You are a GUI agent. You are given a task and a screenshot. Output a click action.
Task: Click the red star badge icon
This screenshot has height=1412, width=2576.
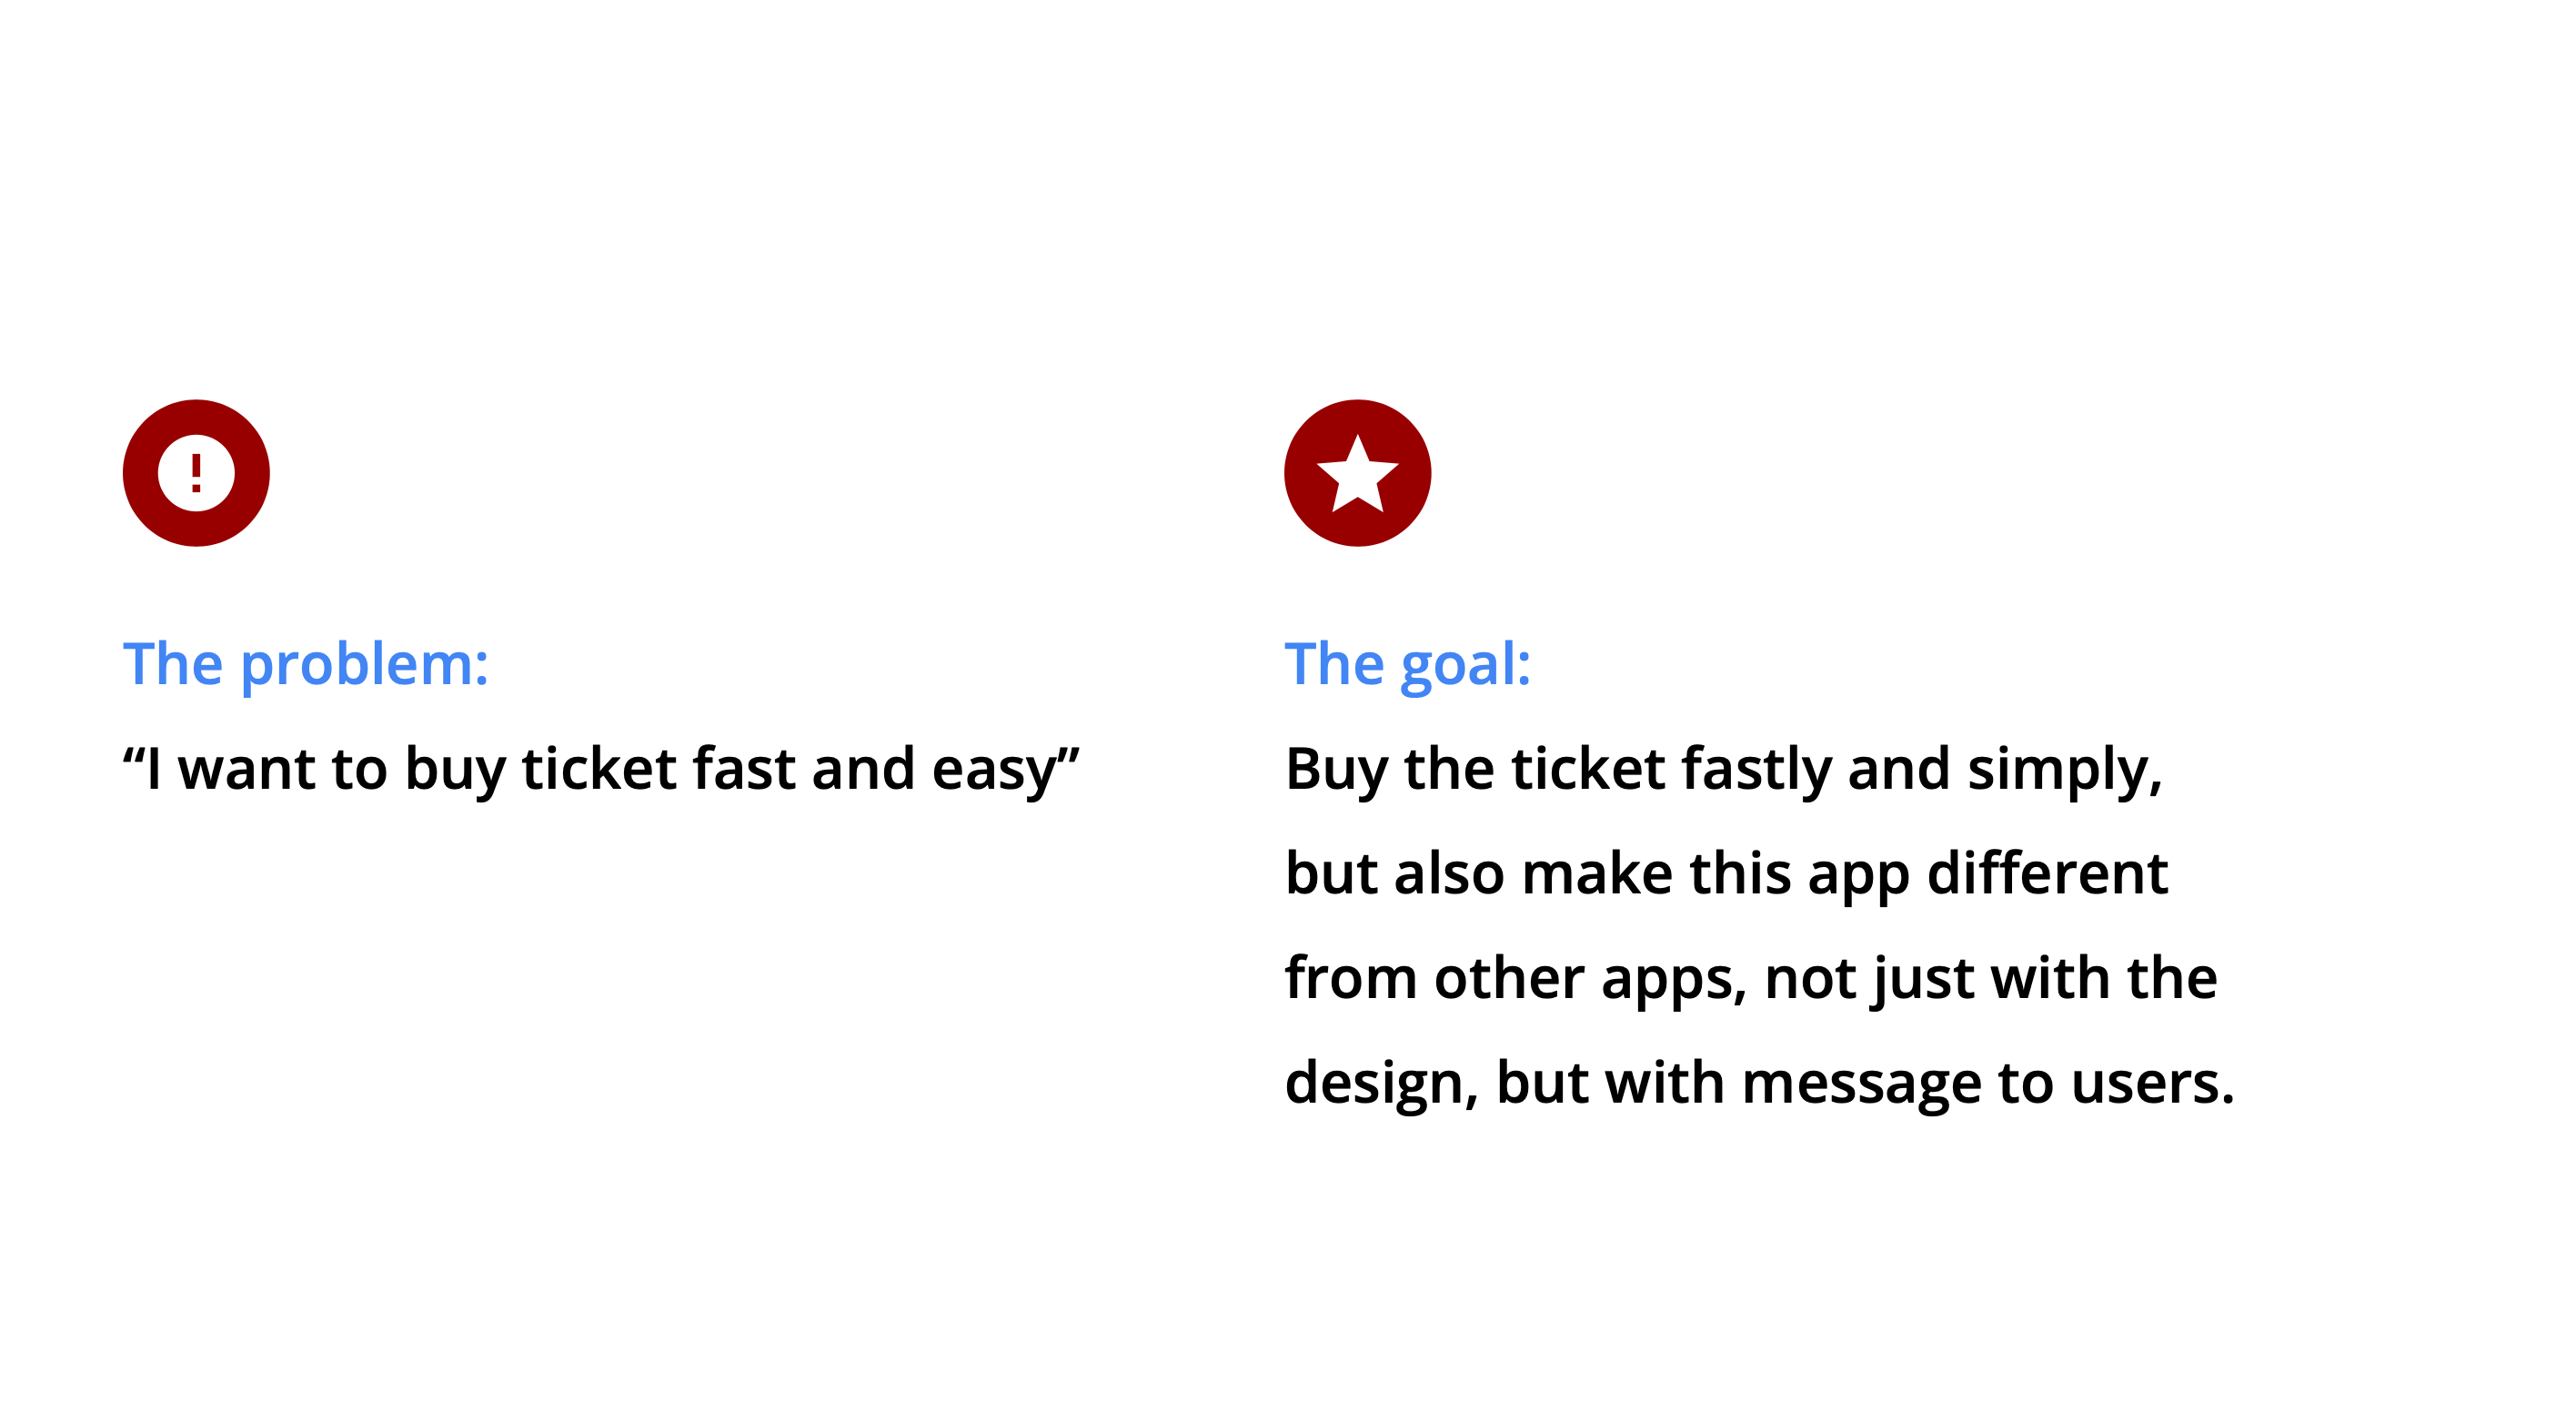click(x=1357, y=473)
